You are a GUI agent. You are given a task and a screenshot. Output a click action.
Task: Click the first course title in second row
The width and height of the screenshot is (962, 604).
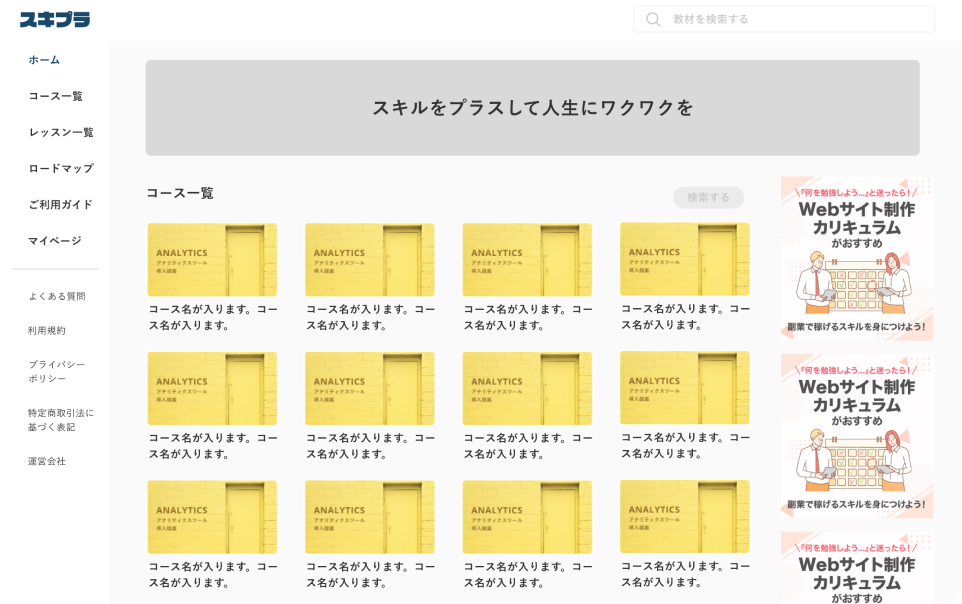tap(213, 446)
